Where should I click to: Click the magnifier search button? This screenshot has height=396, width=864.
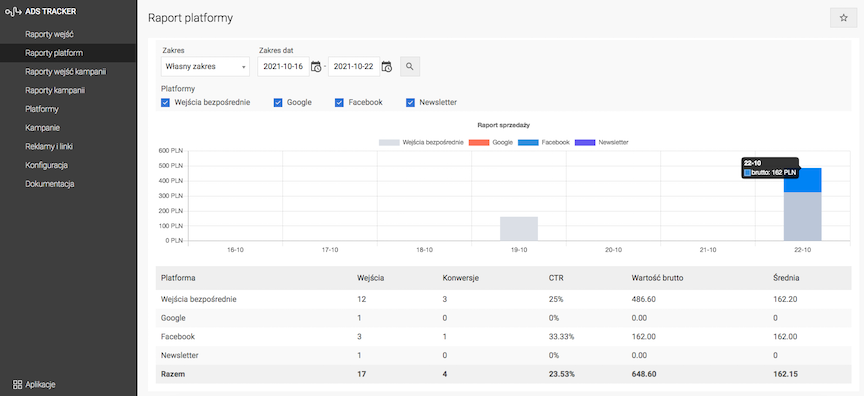click(x=410, y=67)
